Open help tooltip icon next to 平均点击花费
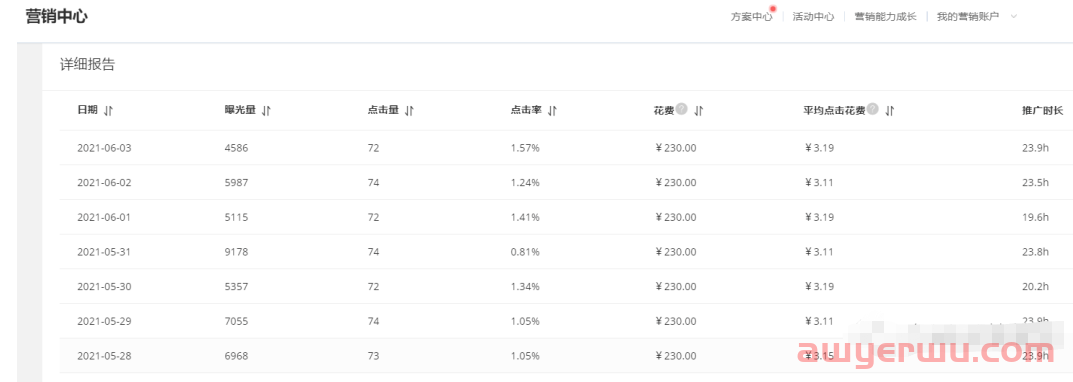1073x382 pixels. point(872,110)
